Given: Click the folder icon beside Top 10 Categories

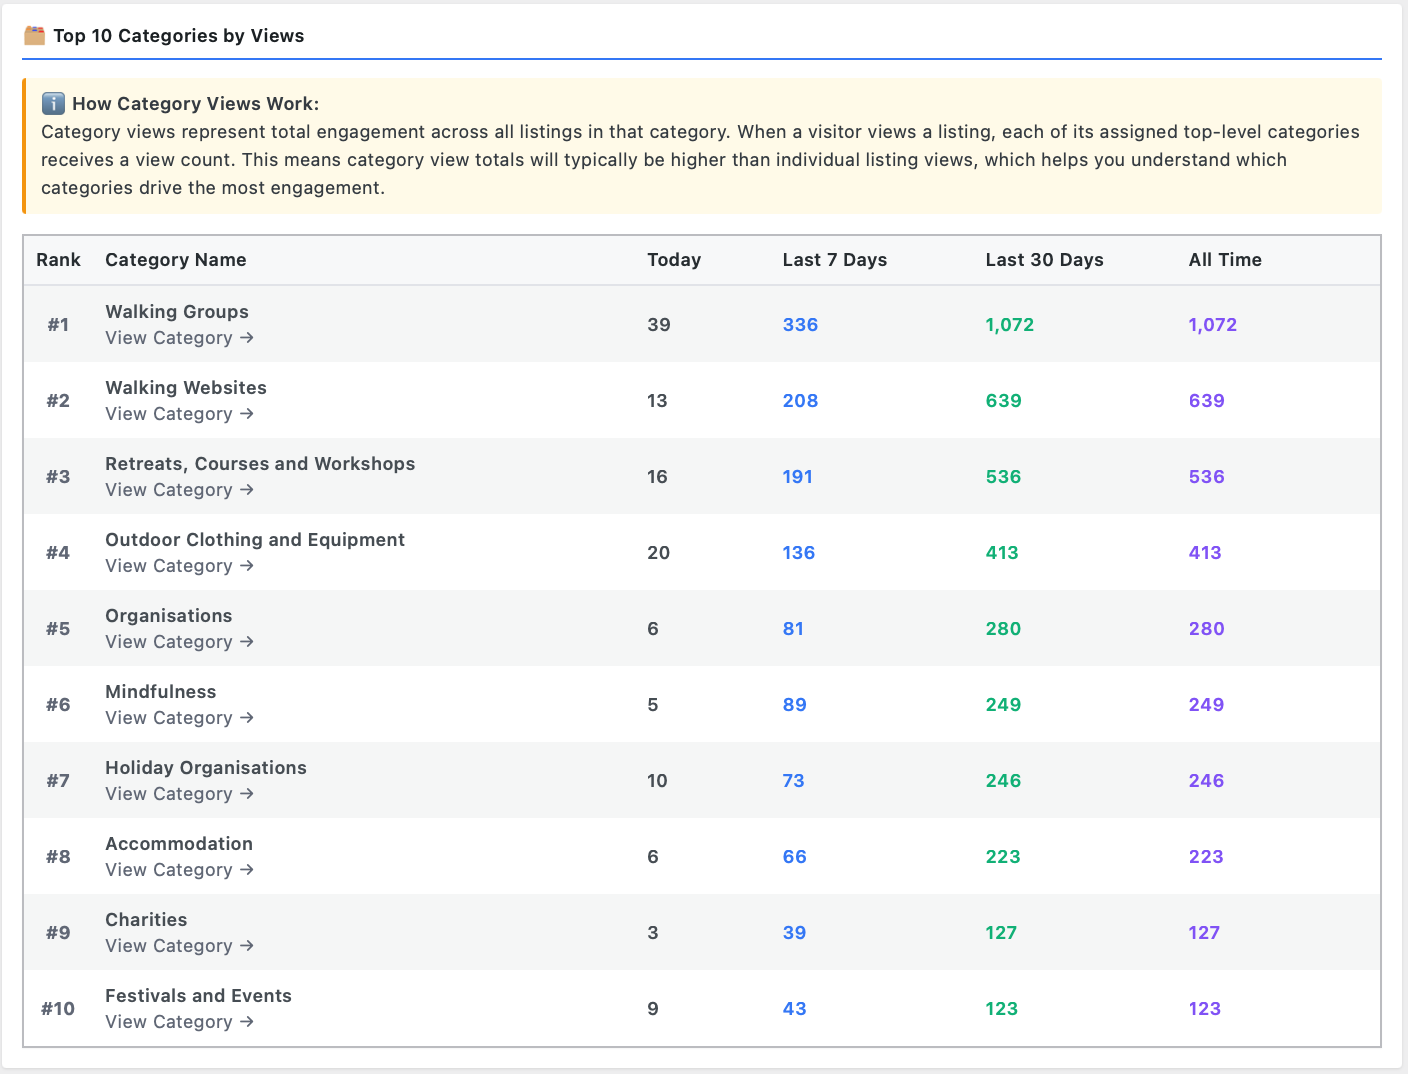Looking at the screenshot, I should click(35, 36).
